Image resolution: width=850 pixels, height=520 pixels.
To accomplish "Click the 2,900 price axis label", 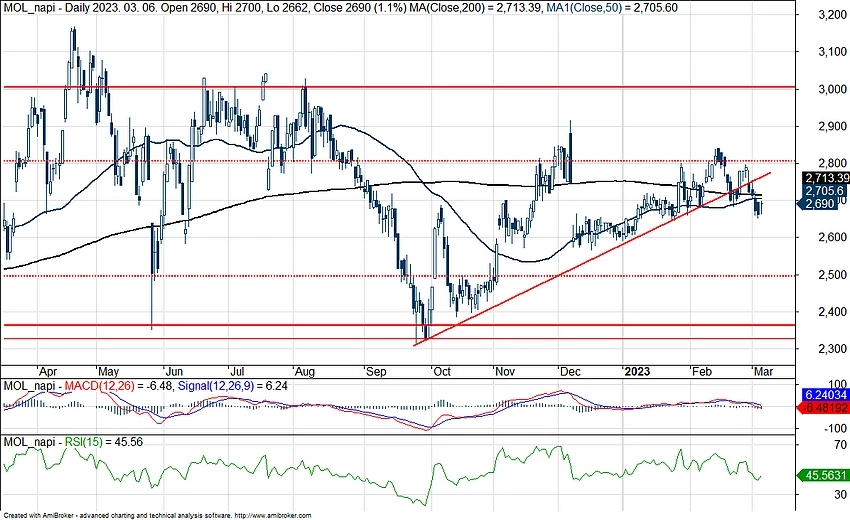I will [832, 126].
